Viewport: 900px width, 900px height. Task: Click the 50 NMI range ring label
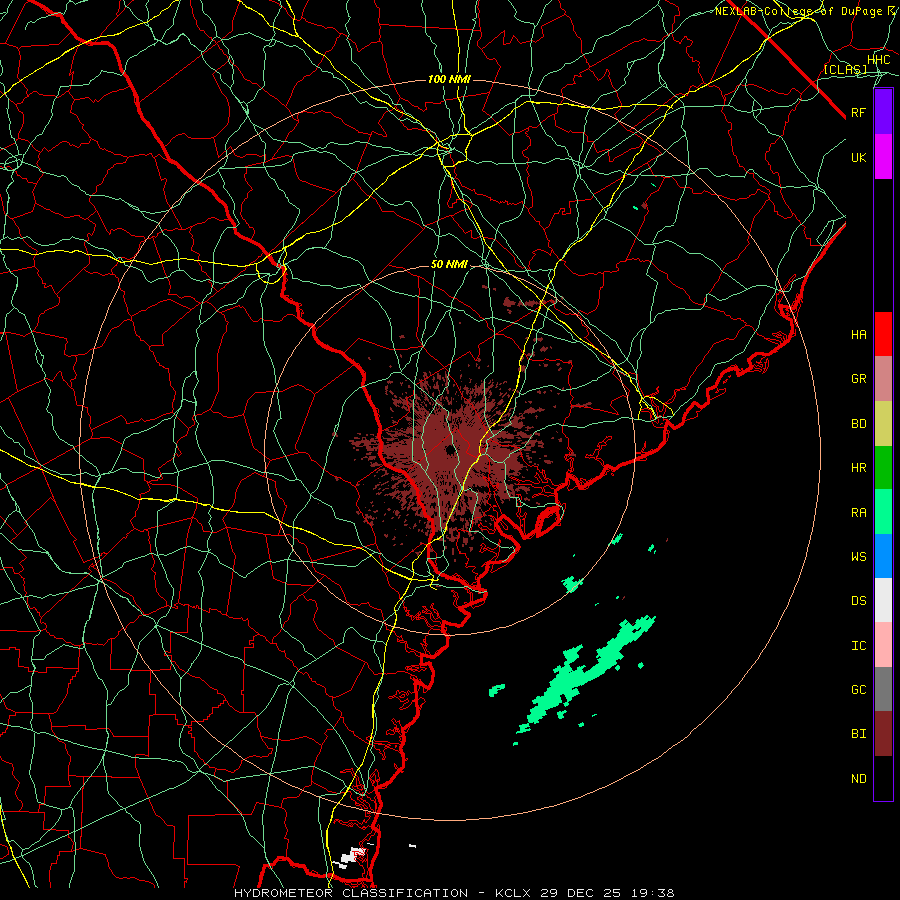(x=449, y=264)
